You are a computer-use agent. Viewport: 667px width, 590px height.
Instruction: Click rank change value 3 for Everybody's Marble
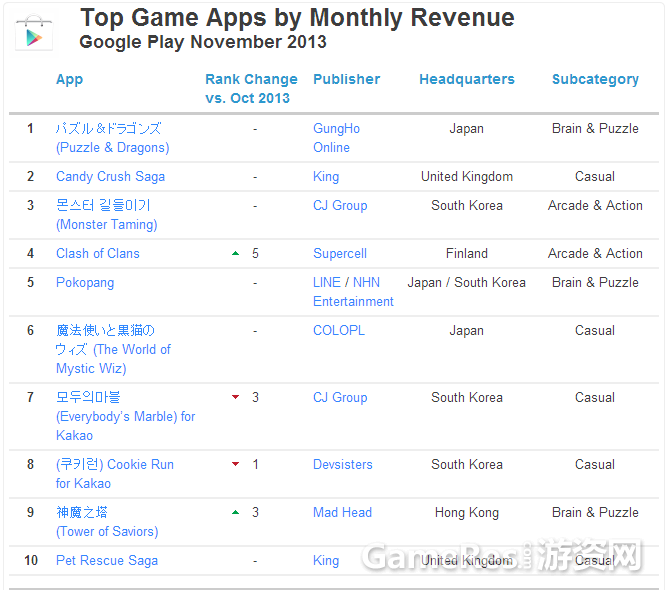[x=255, y=397]
